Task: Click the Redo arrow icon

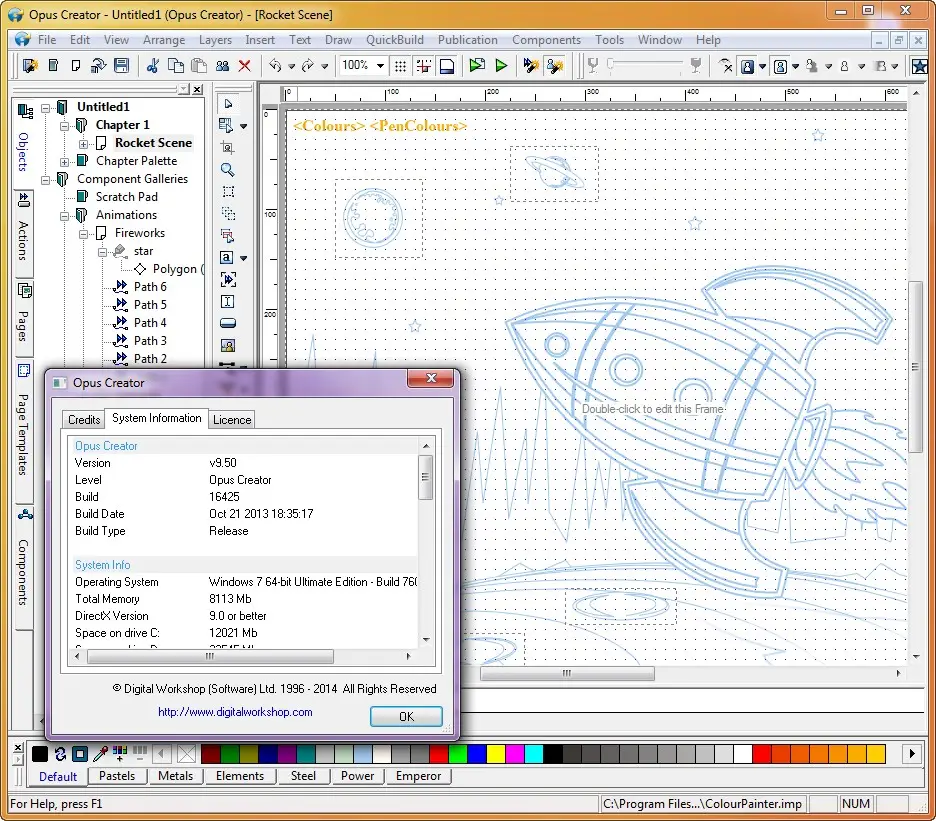Action: tap(308, 66)
